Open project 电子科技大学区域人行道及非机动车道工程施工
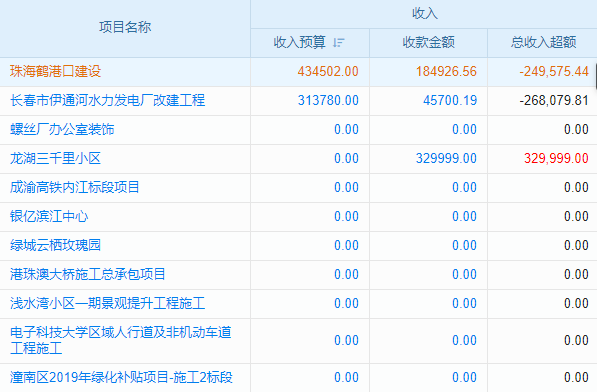The image size is (597, 392). (x=121, y=340)
